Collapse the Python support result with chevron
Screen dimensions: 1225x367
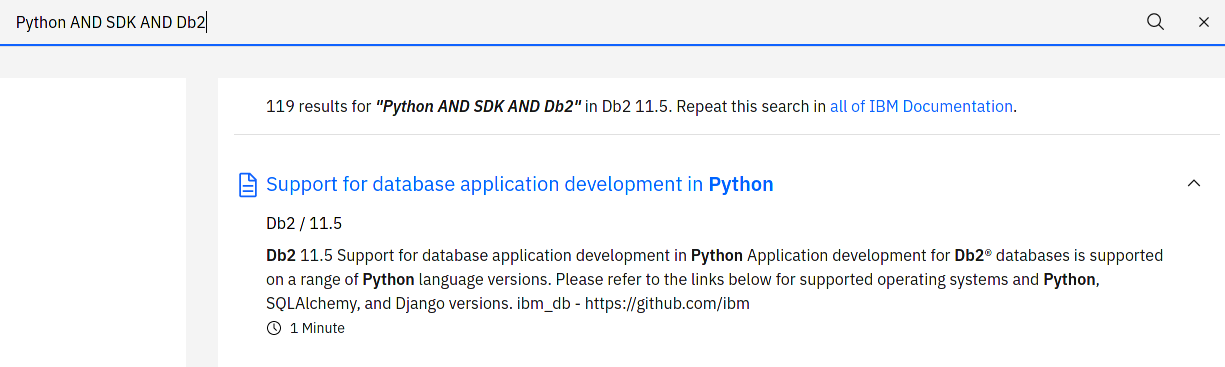(x=1193, y=183)
